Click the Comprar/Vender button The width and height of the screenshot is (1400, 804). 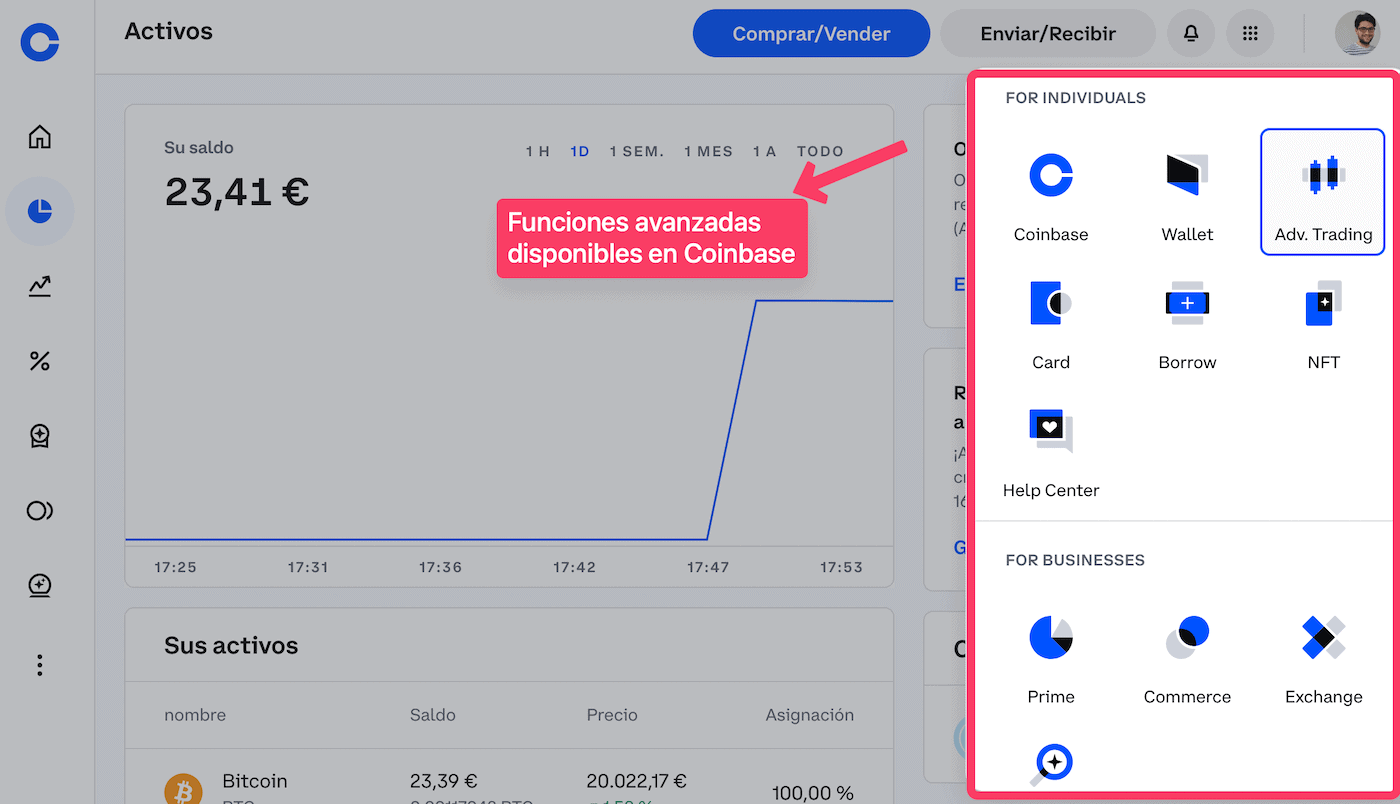pyautogui.click(x=811, y=34)
